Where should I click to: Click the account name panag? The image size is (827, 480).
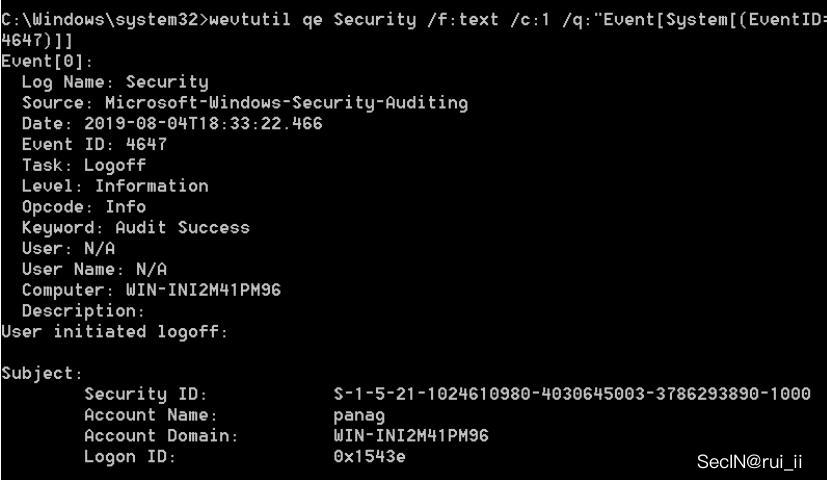[x=359, y=415]
